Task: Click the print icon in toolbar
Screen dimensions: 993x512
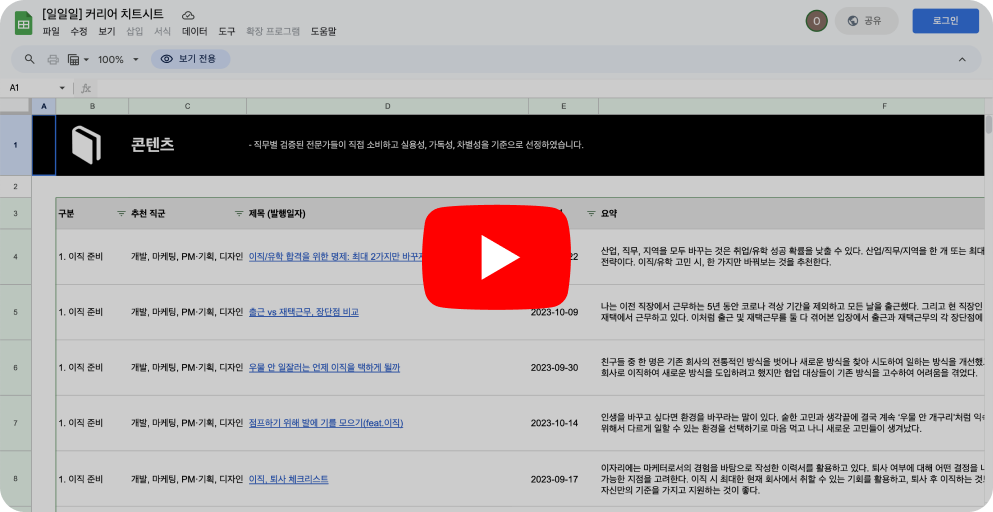Action: click(53, 60)
